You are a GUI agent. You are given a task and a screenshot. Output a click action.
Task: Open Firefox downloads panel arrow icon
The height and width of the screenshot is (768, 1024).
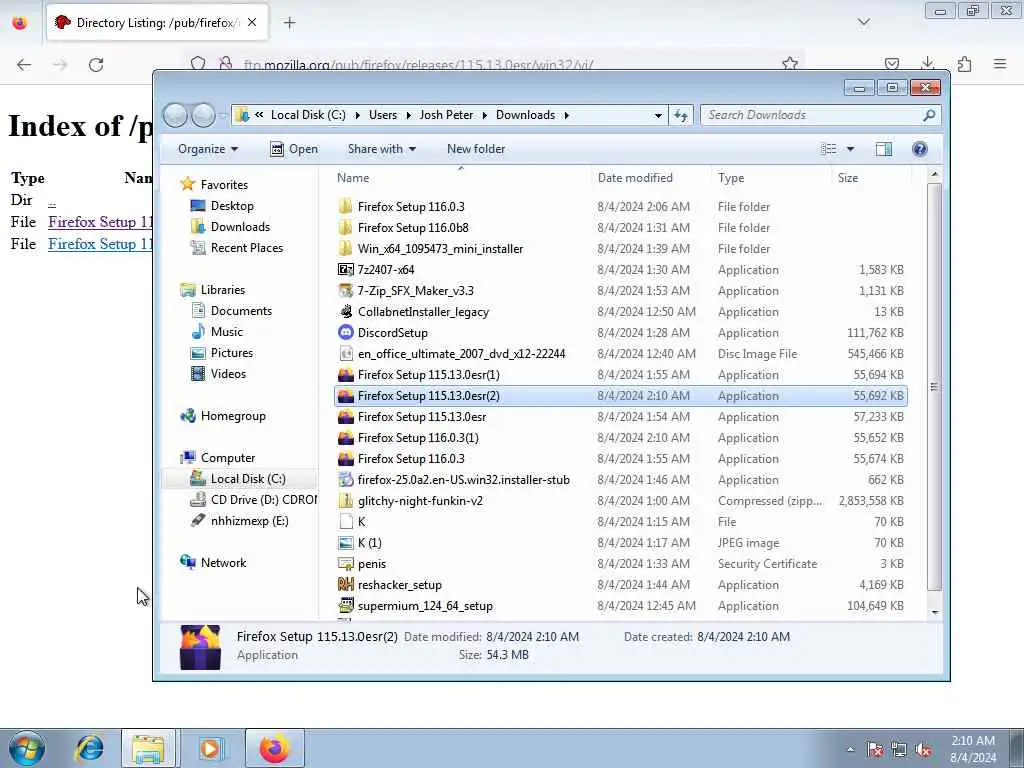point(927,63)
